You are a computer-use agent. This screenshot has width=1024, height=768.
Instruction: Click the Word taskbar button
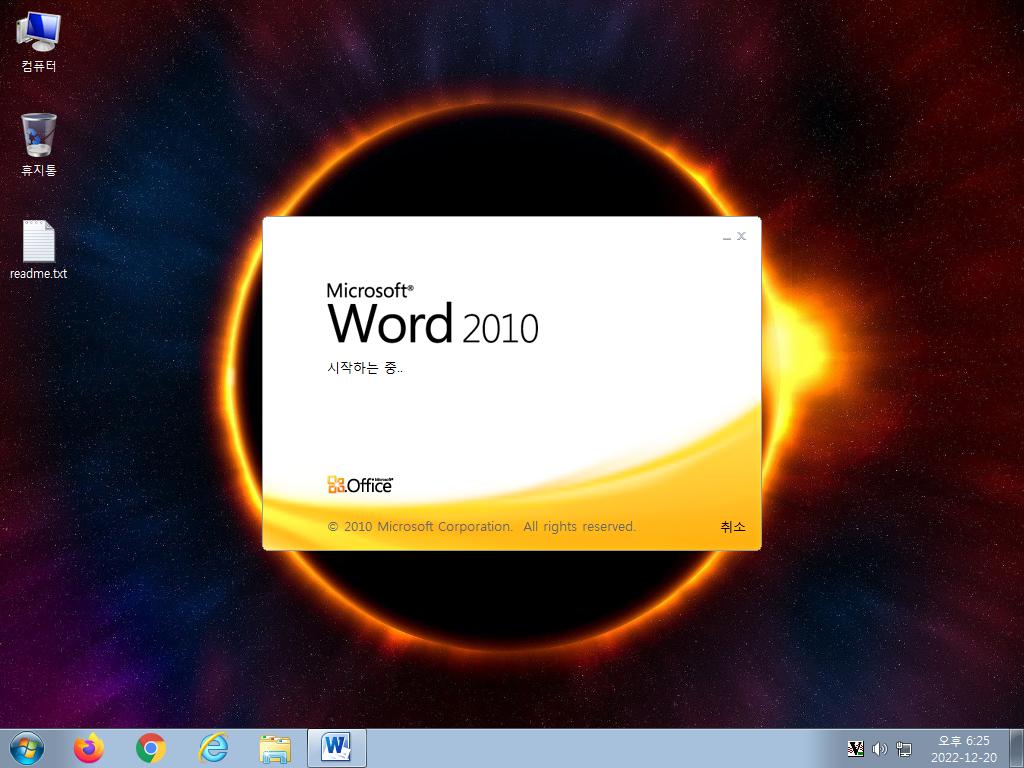[337, 748]
